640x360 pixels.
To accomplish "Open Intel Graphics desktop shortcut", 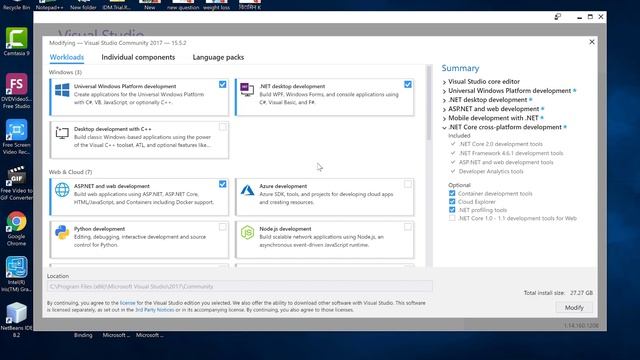I will click(x=16, y=274).
